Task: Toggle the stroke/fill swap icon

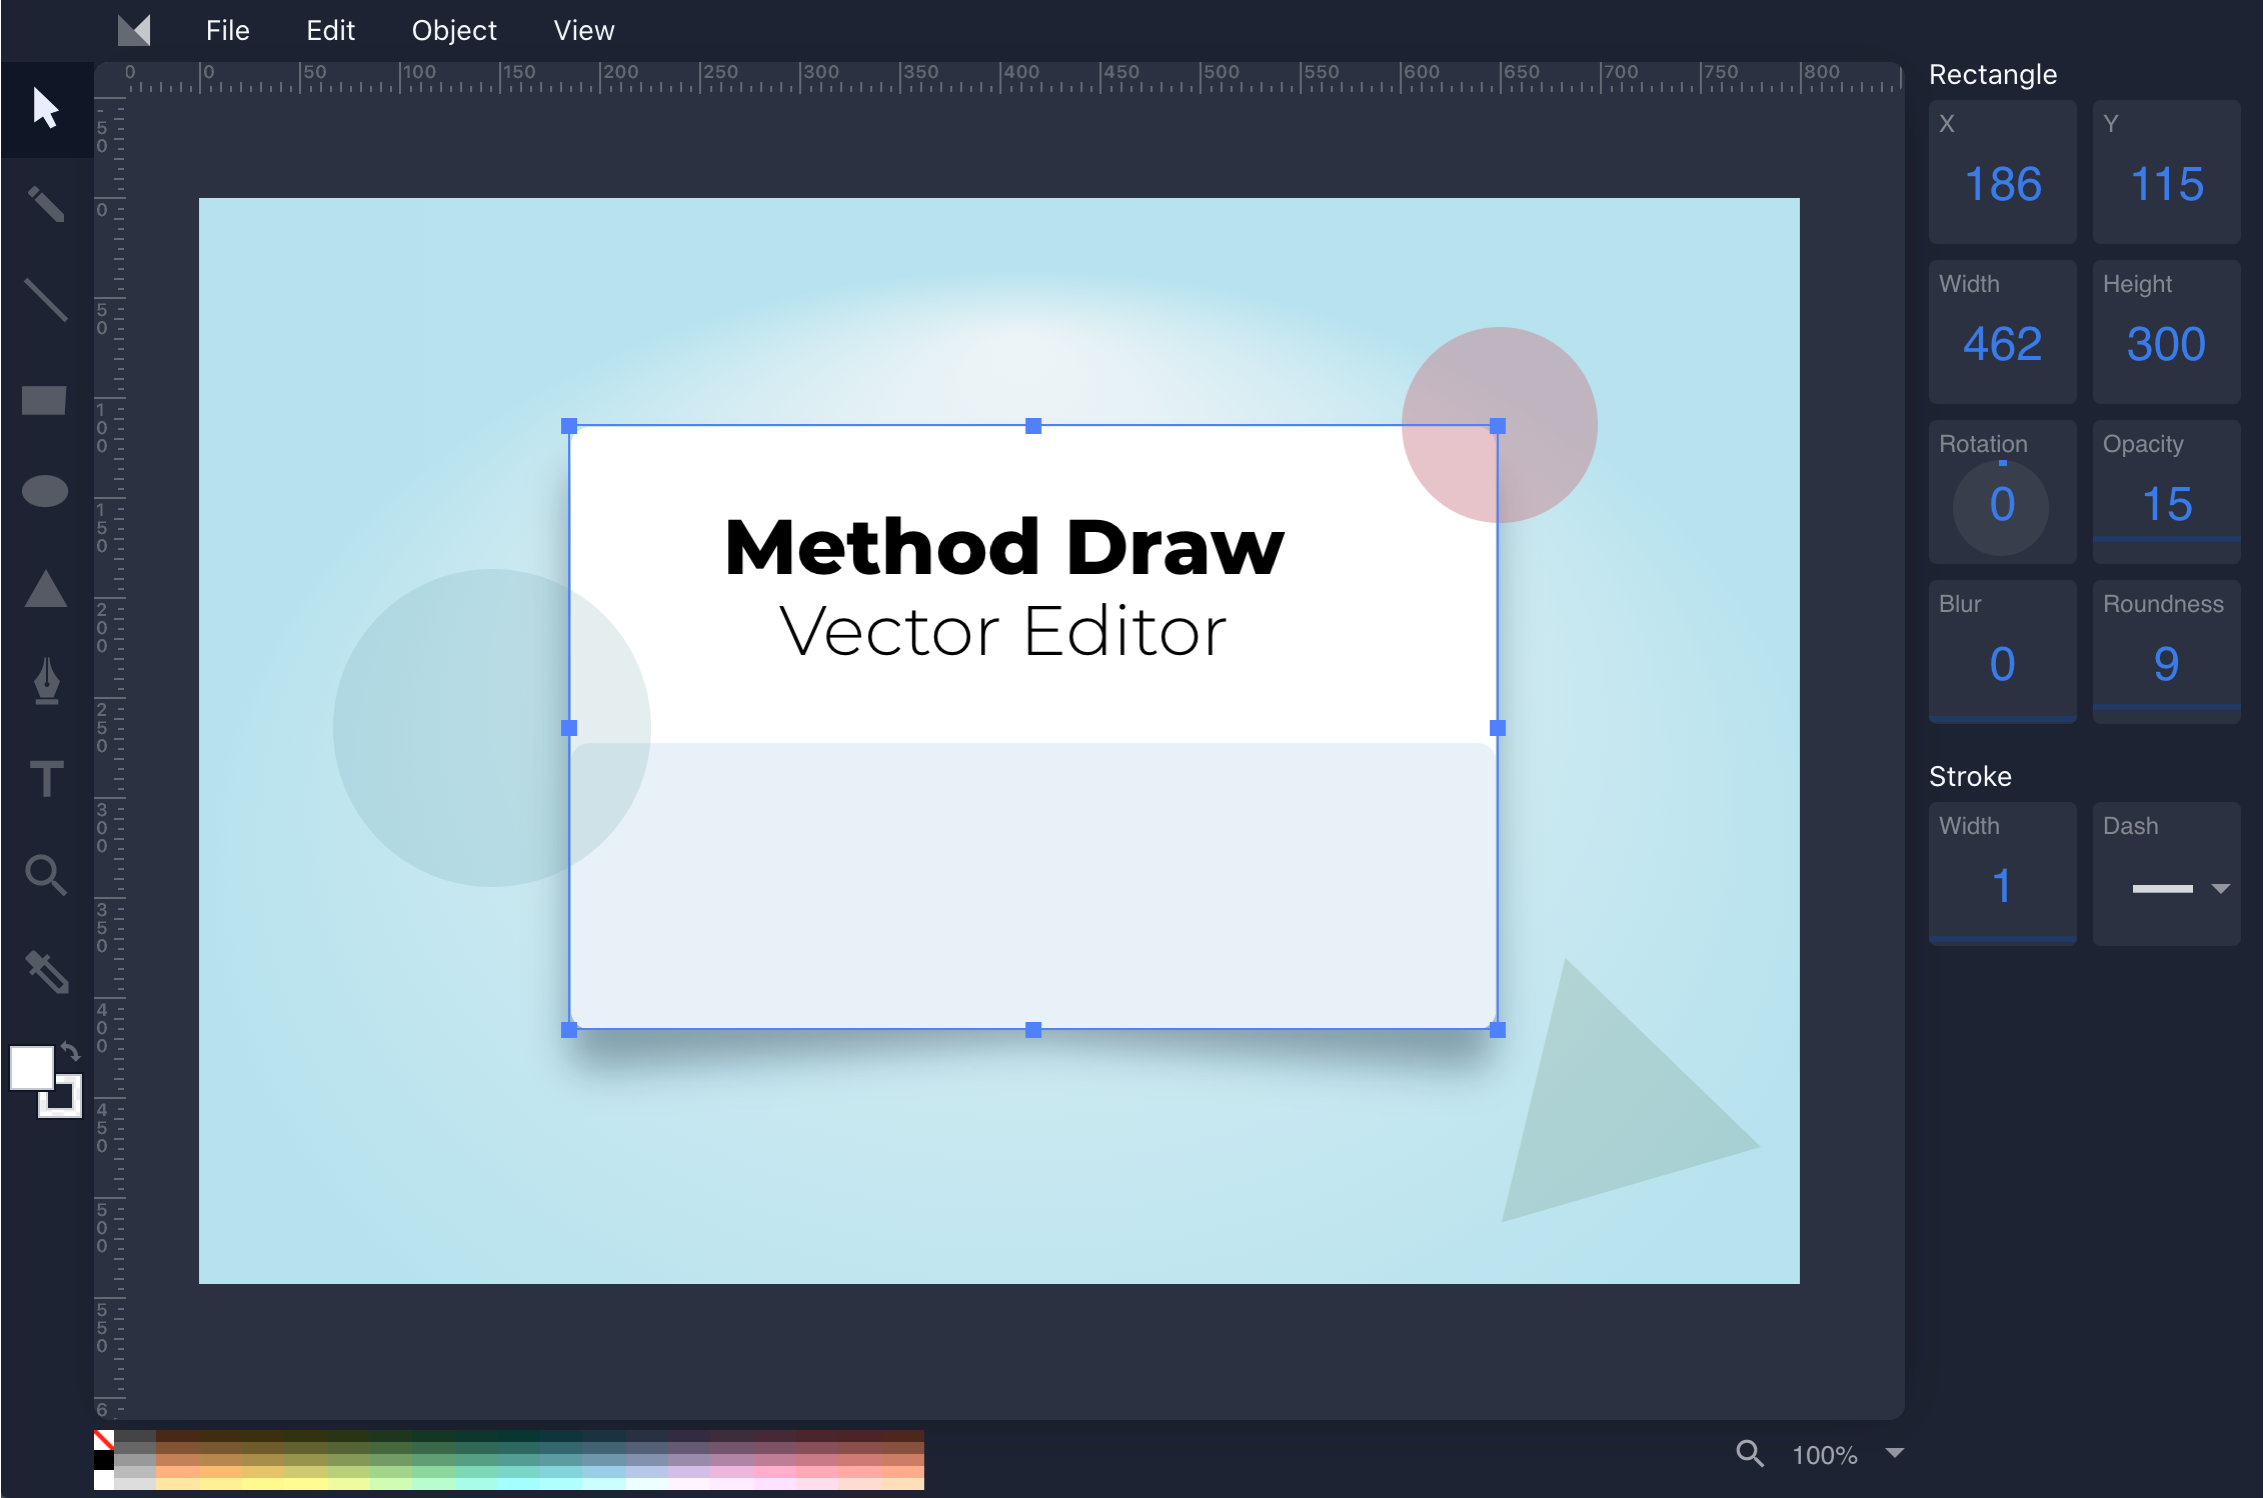Action: [70, 1050]
